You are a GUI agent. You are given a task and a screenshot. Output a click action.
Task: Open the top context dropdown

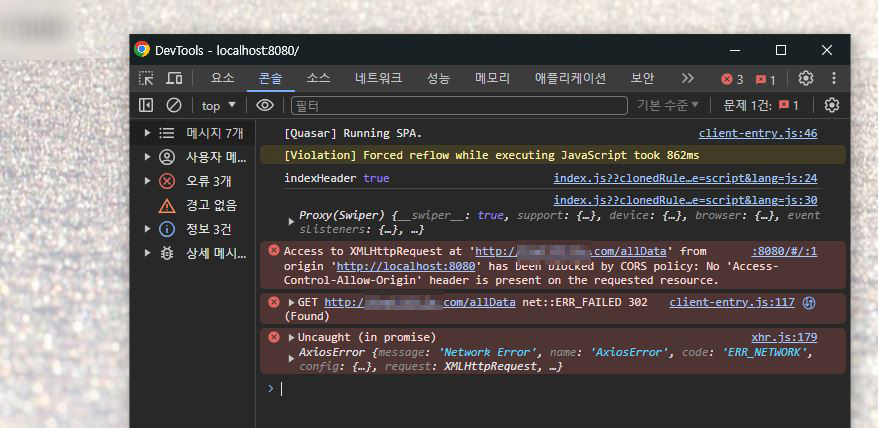tap(219, 106)
